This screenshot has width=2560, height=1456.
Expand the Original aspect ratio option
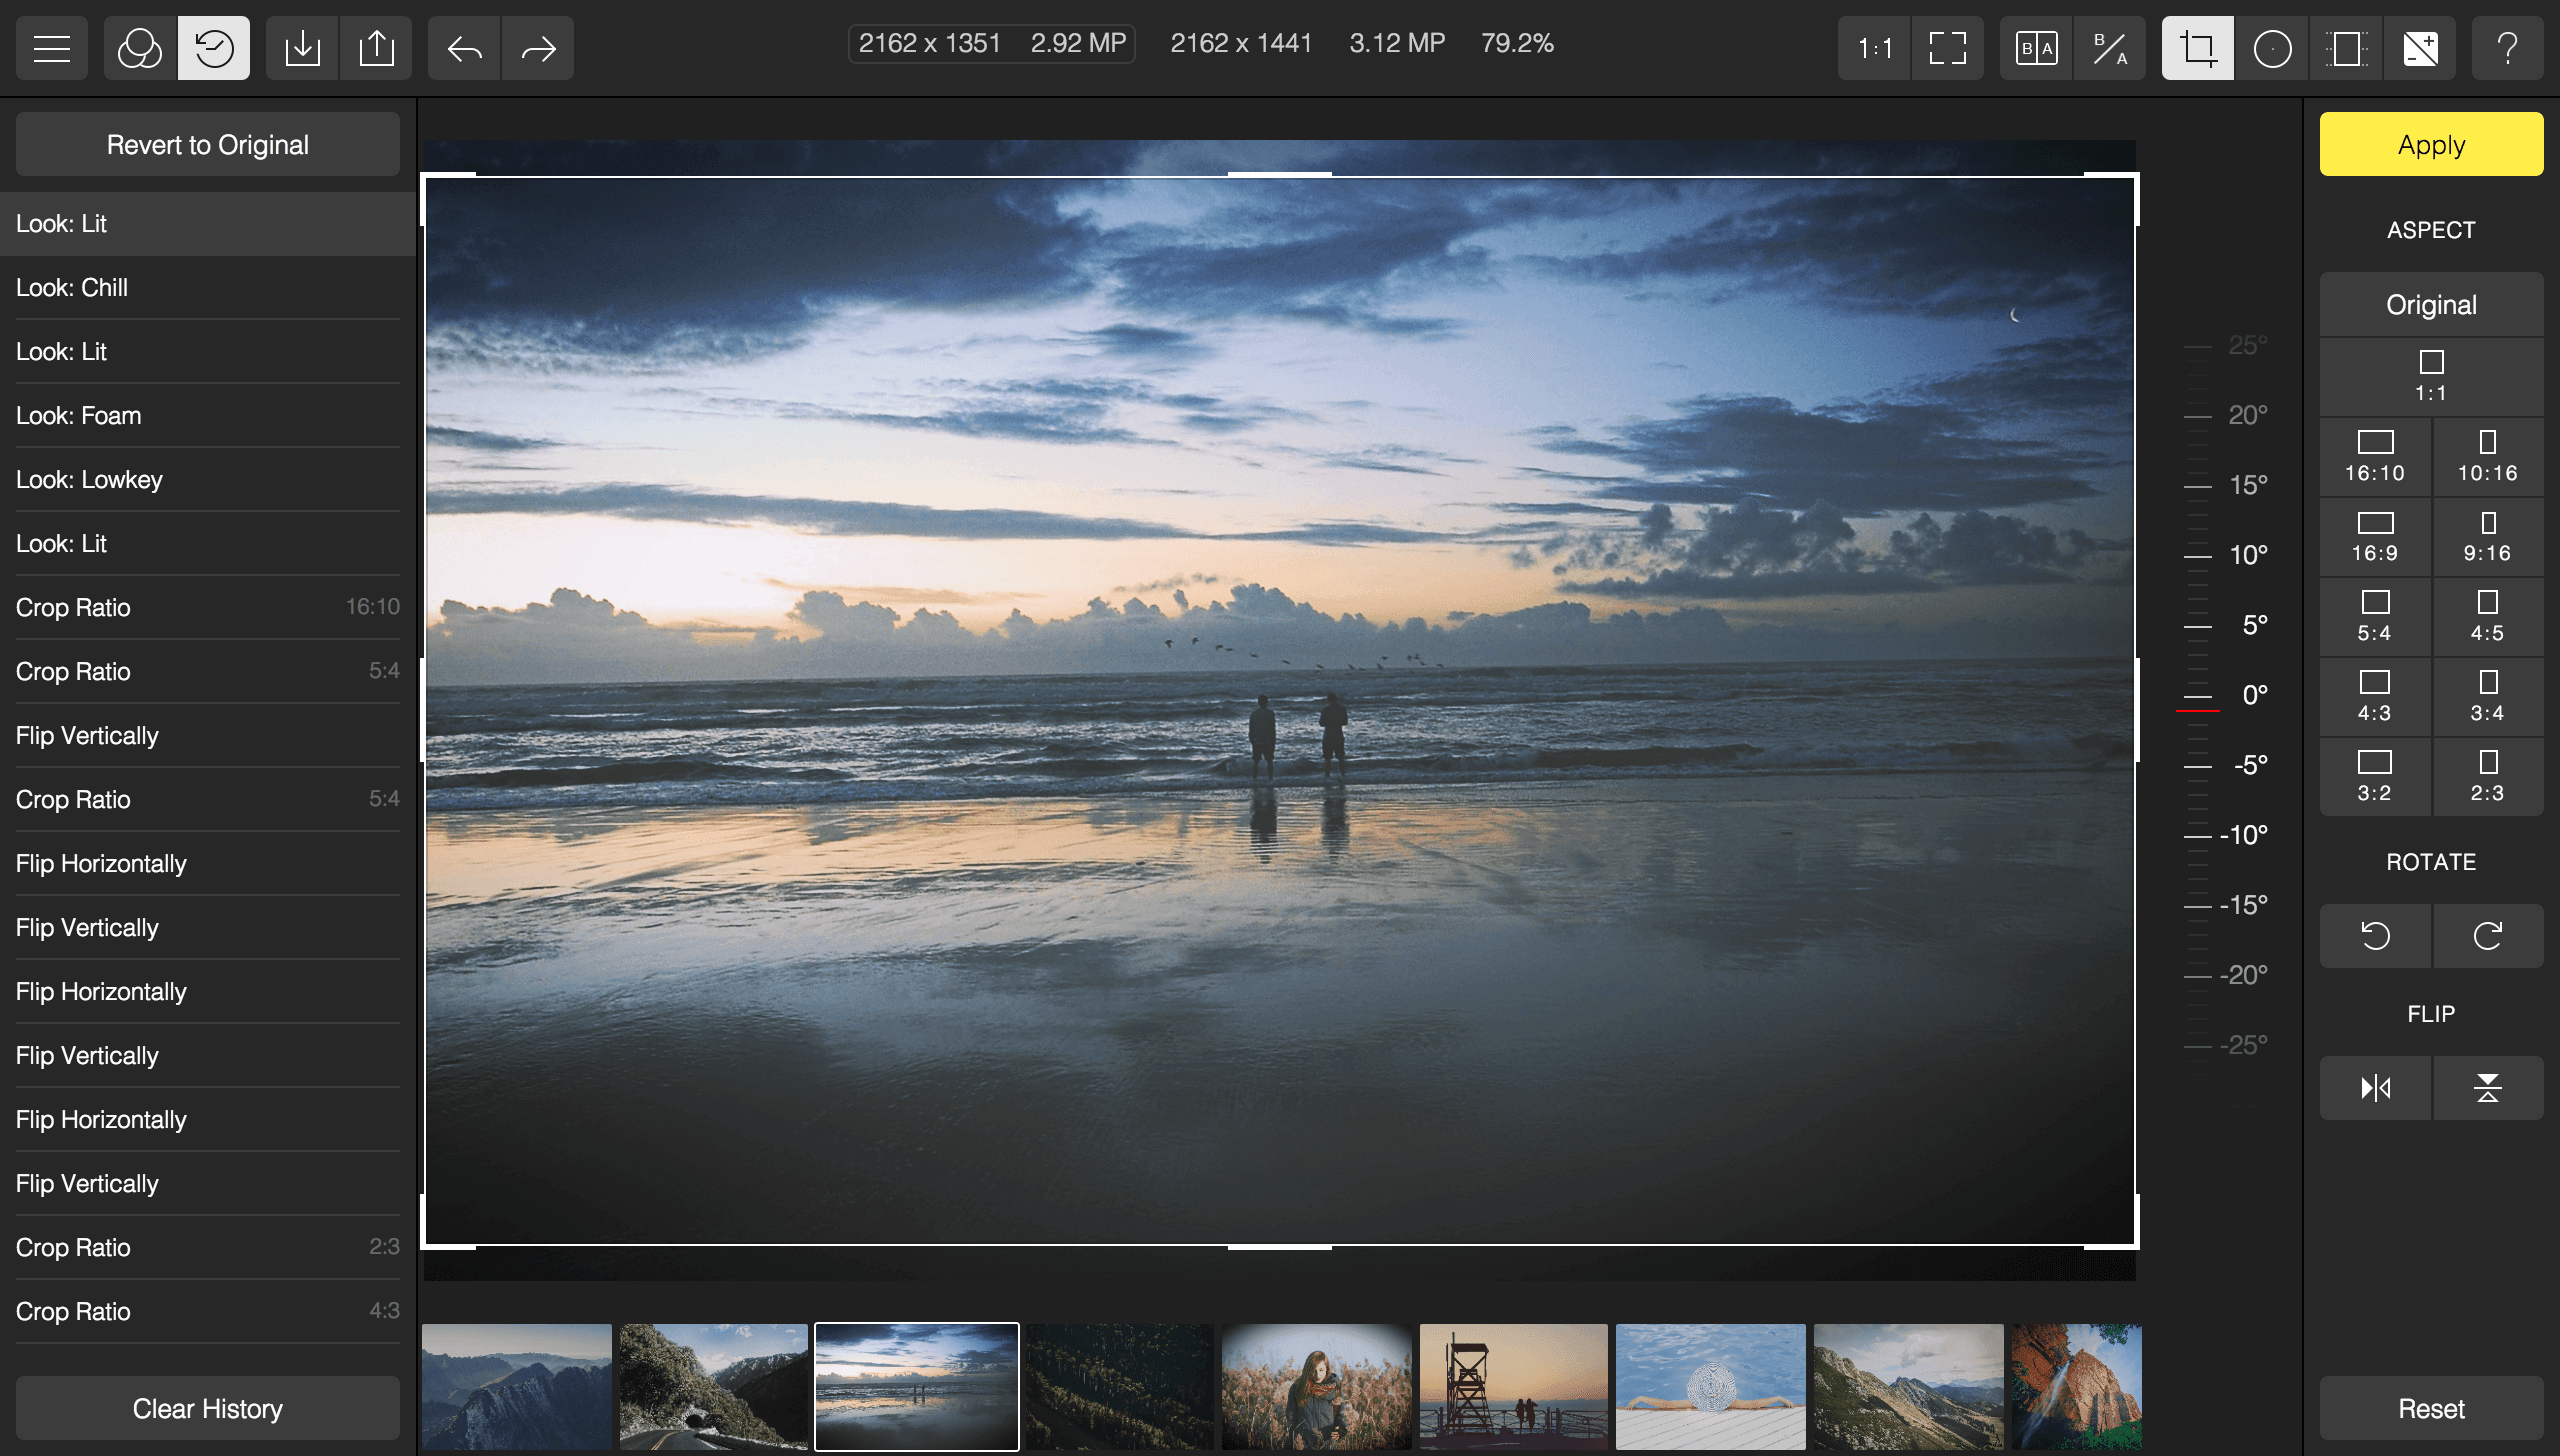point(2430,302)
